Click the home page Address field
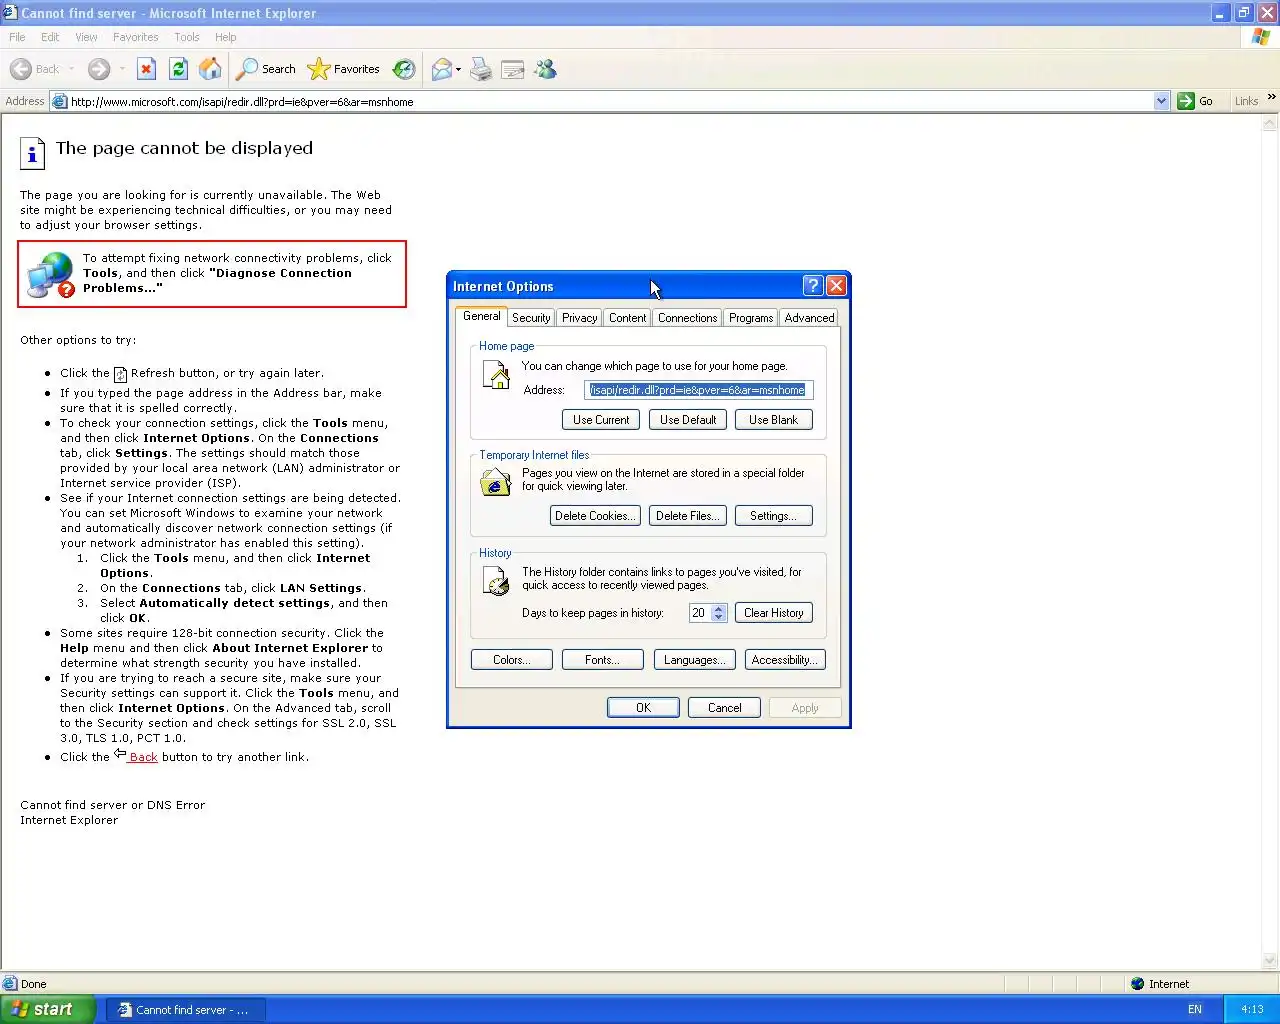This screenshot has width=1280, height=1024. coord(698,390)
